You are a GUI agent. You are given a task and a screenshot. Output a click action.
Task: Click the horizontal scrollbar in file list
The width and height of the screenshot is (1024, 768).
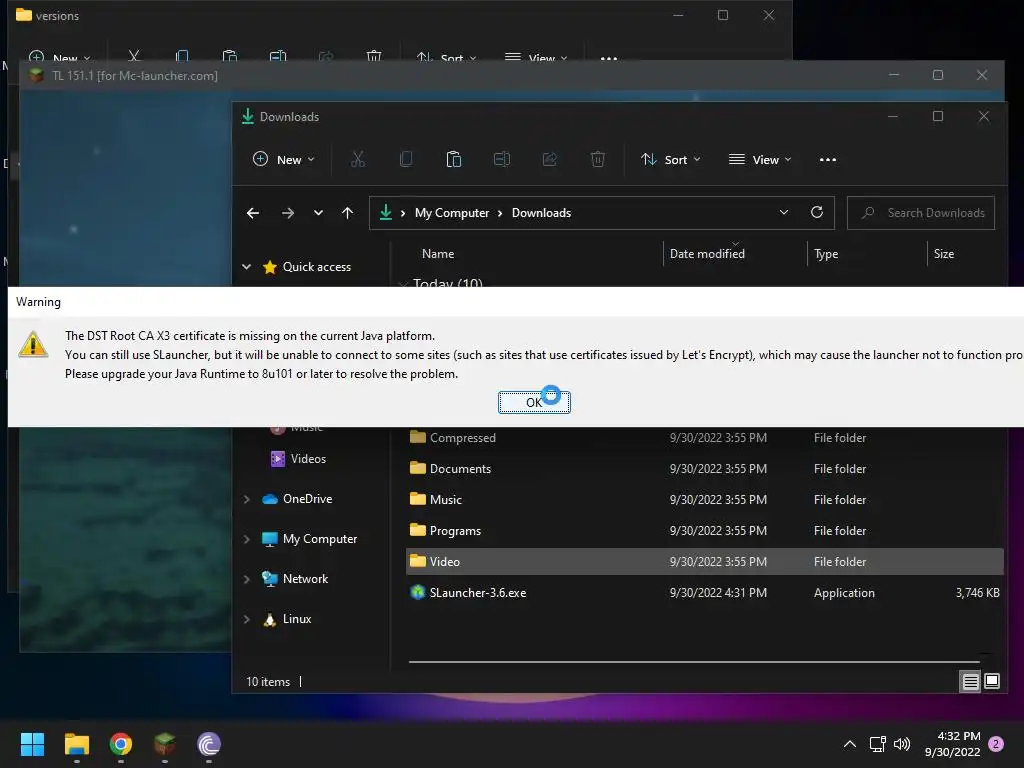click(x=694, y=662)
